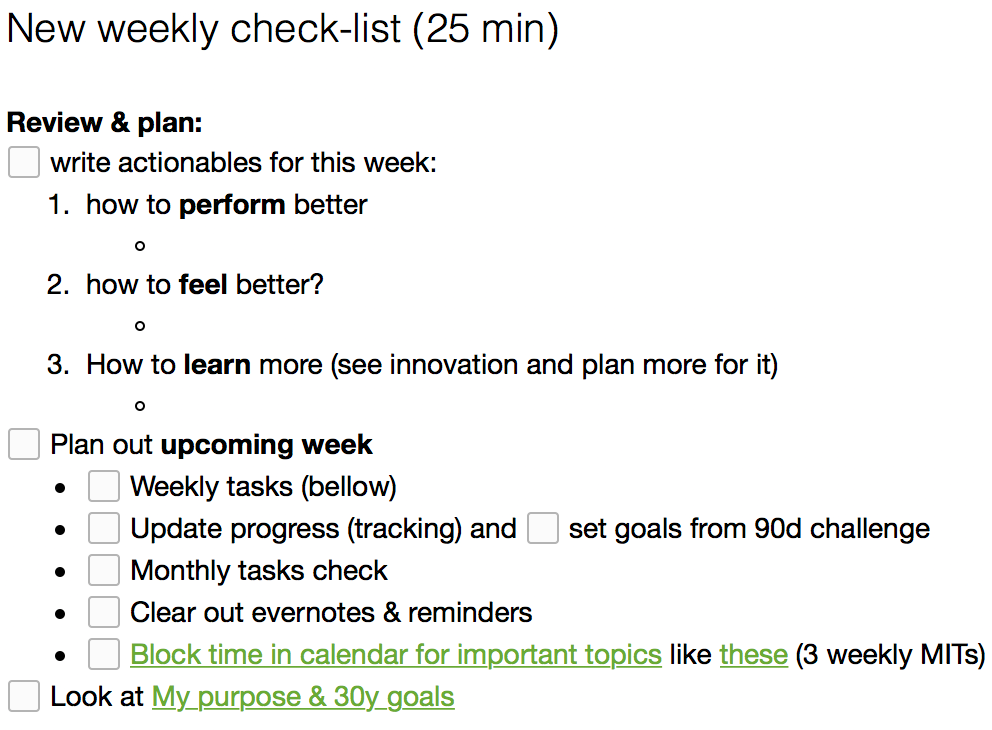
Task: Click the note title 'New weekly check-list (25 min)'
Action: pos(283,29)
